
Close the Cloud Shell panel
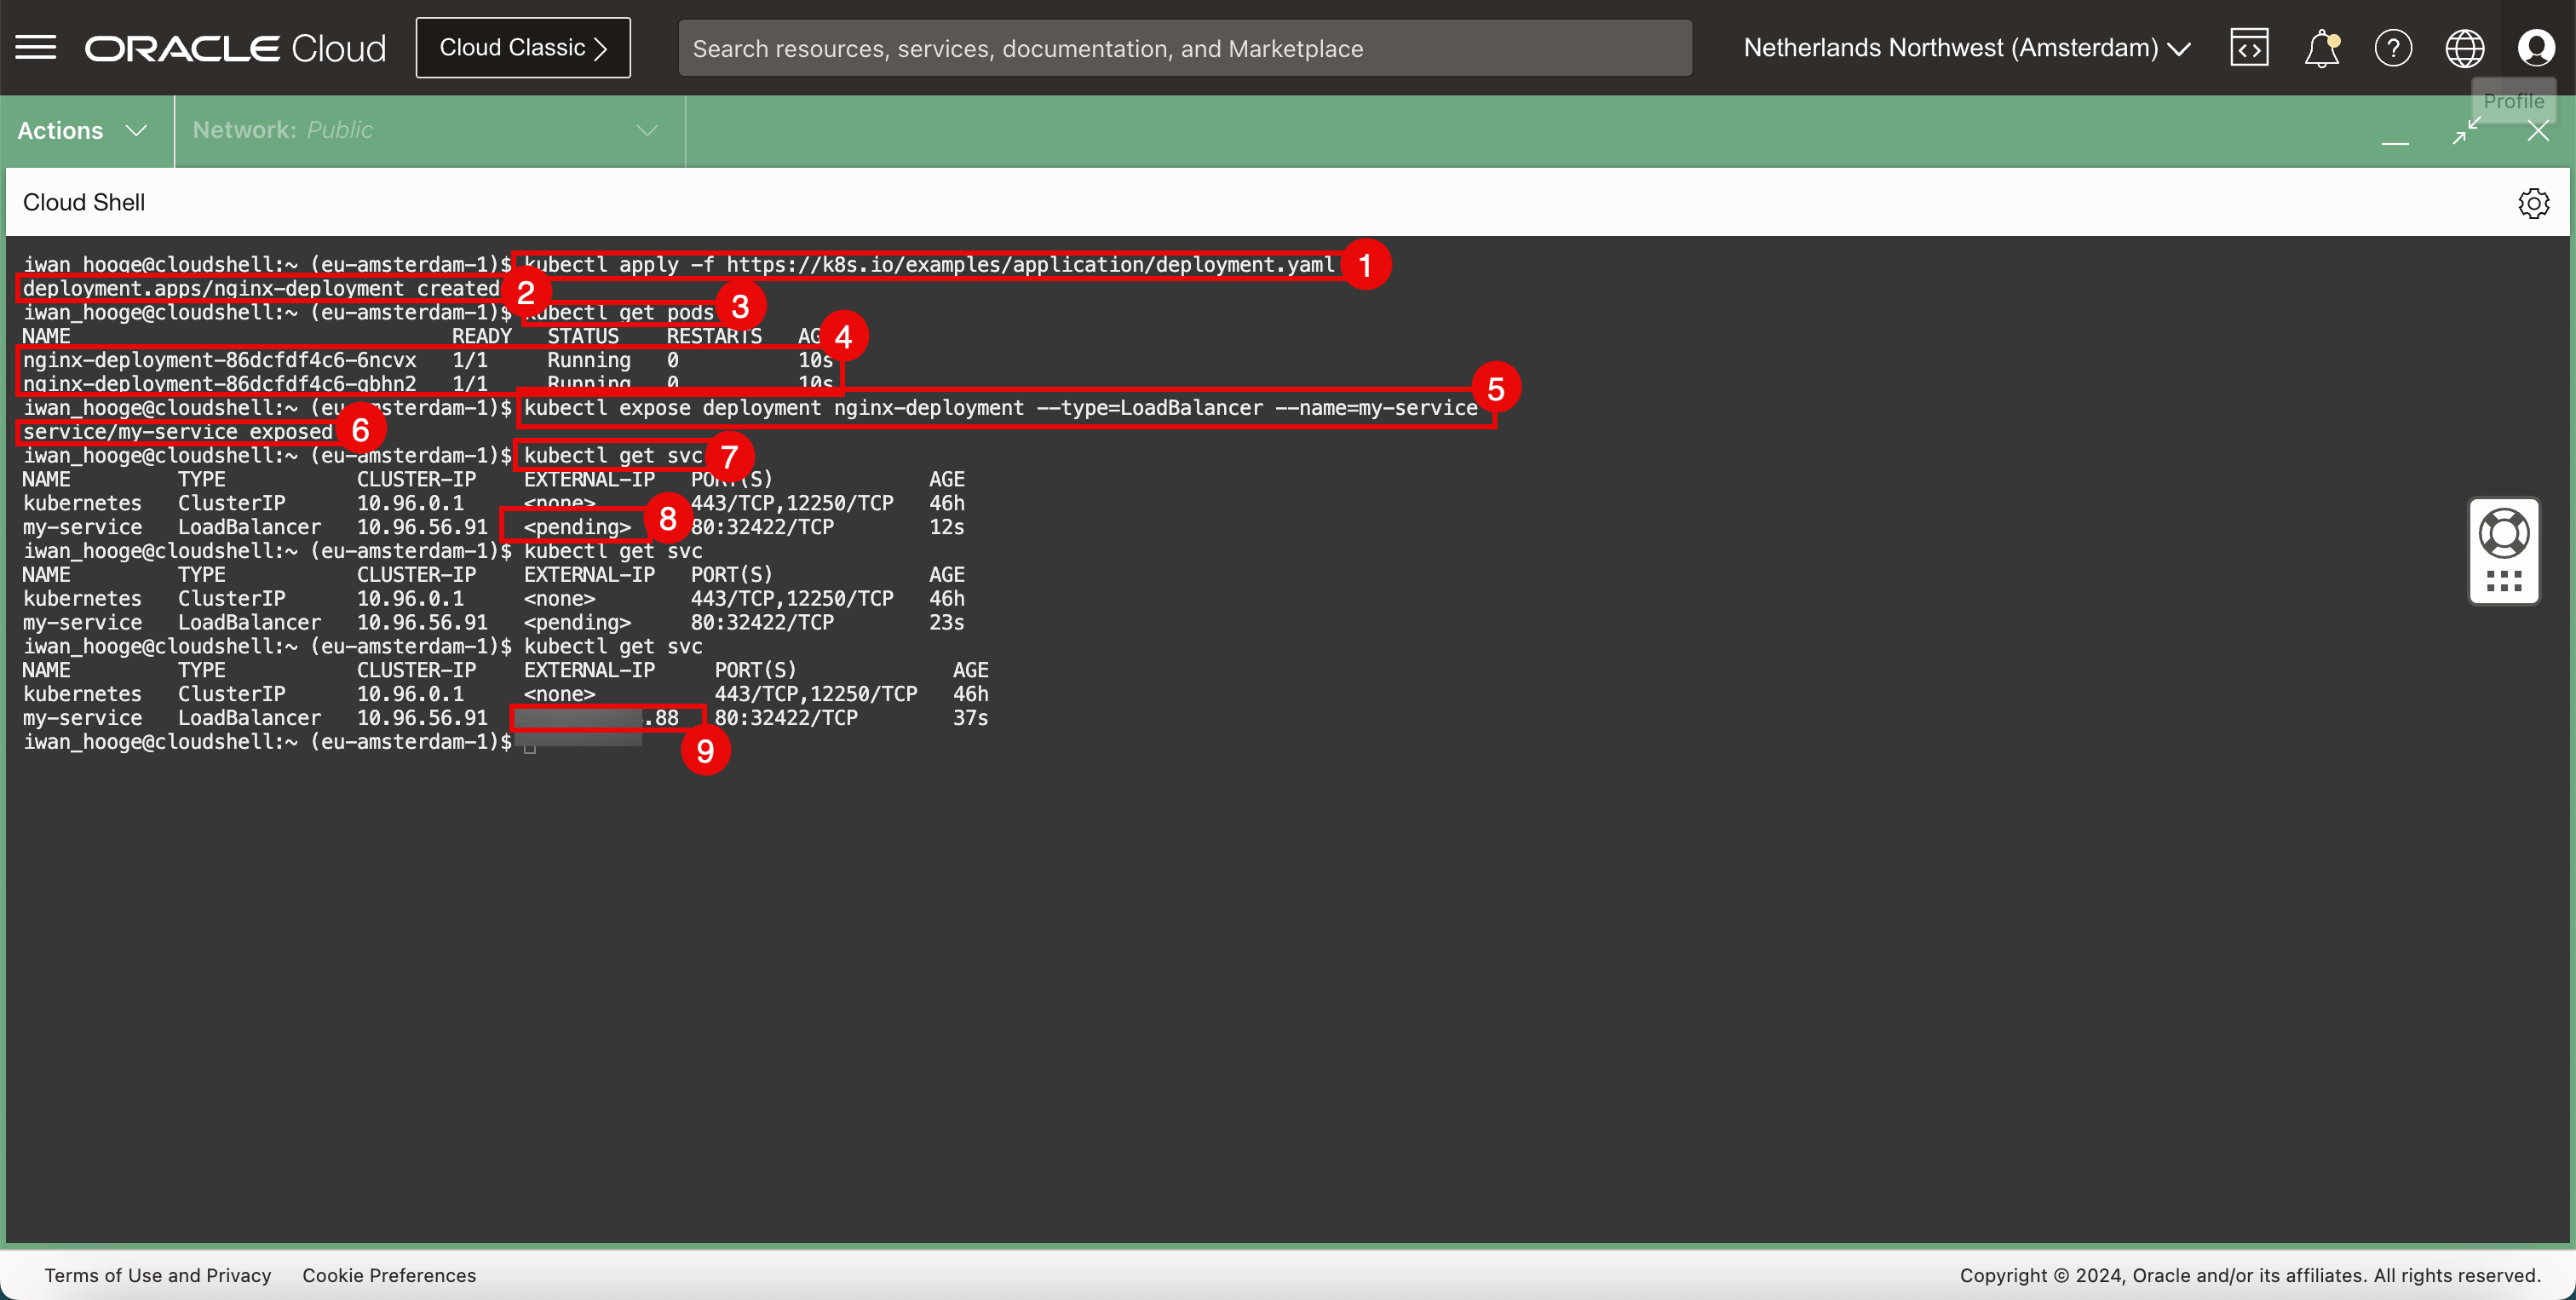[x=2538, y=131]
